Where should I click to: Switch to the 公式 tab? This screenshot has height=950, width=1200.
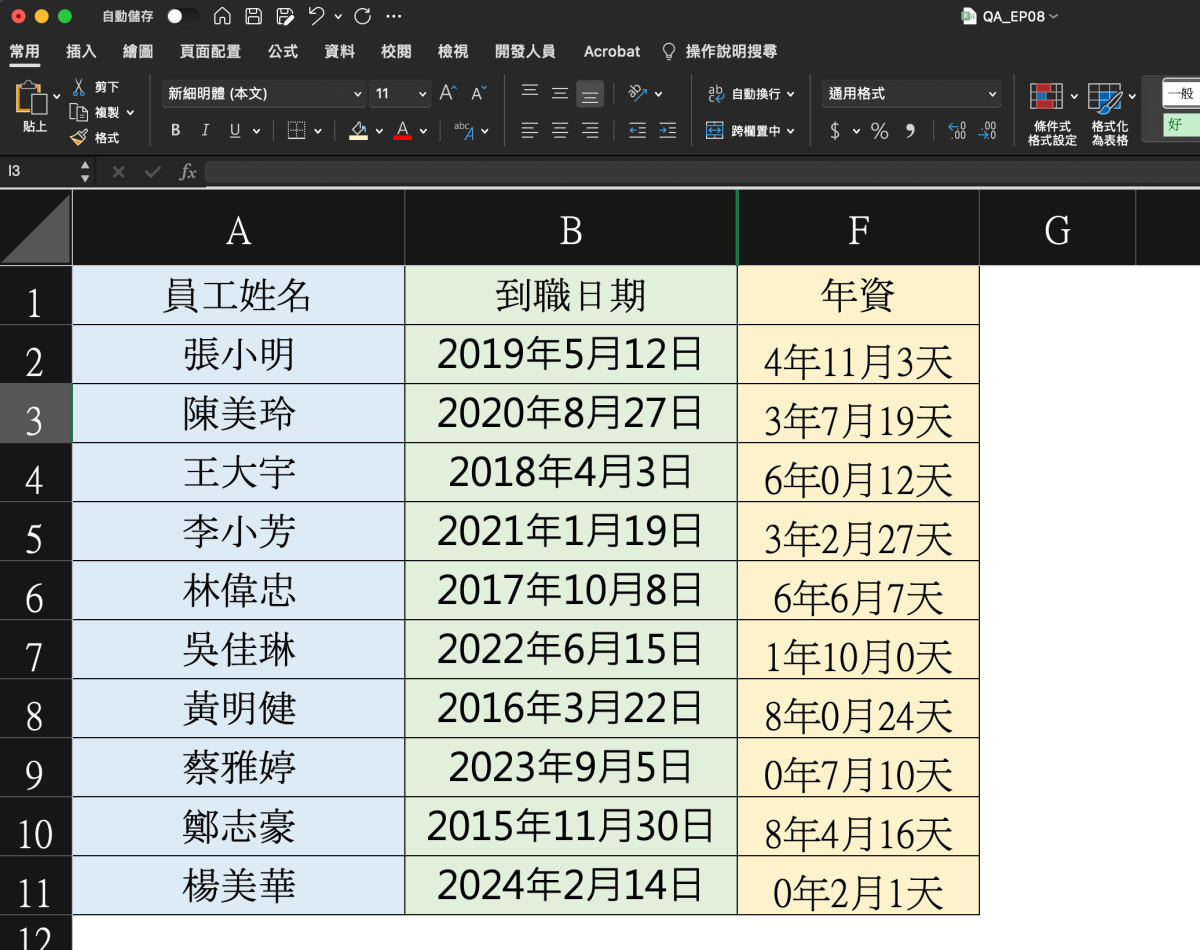point(283,51)
